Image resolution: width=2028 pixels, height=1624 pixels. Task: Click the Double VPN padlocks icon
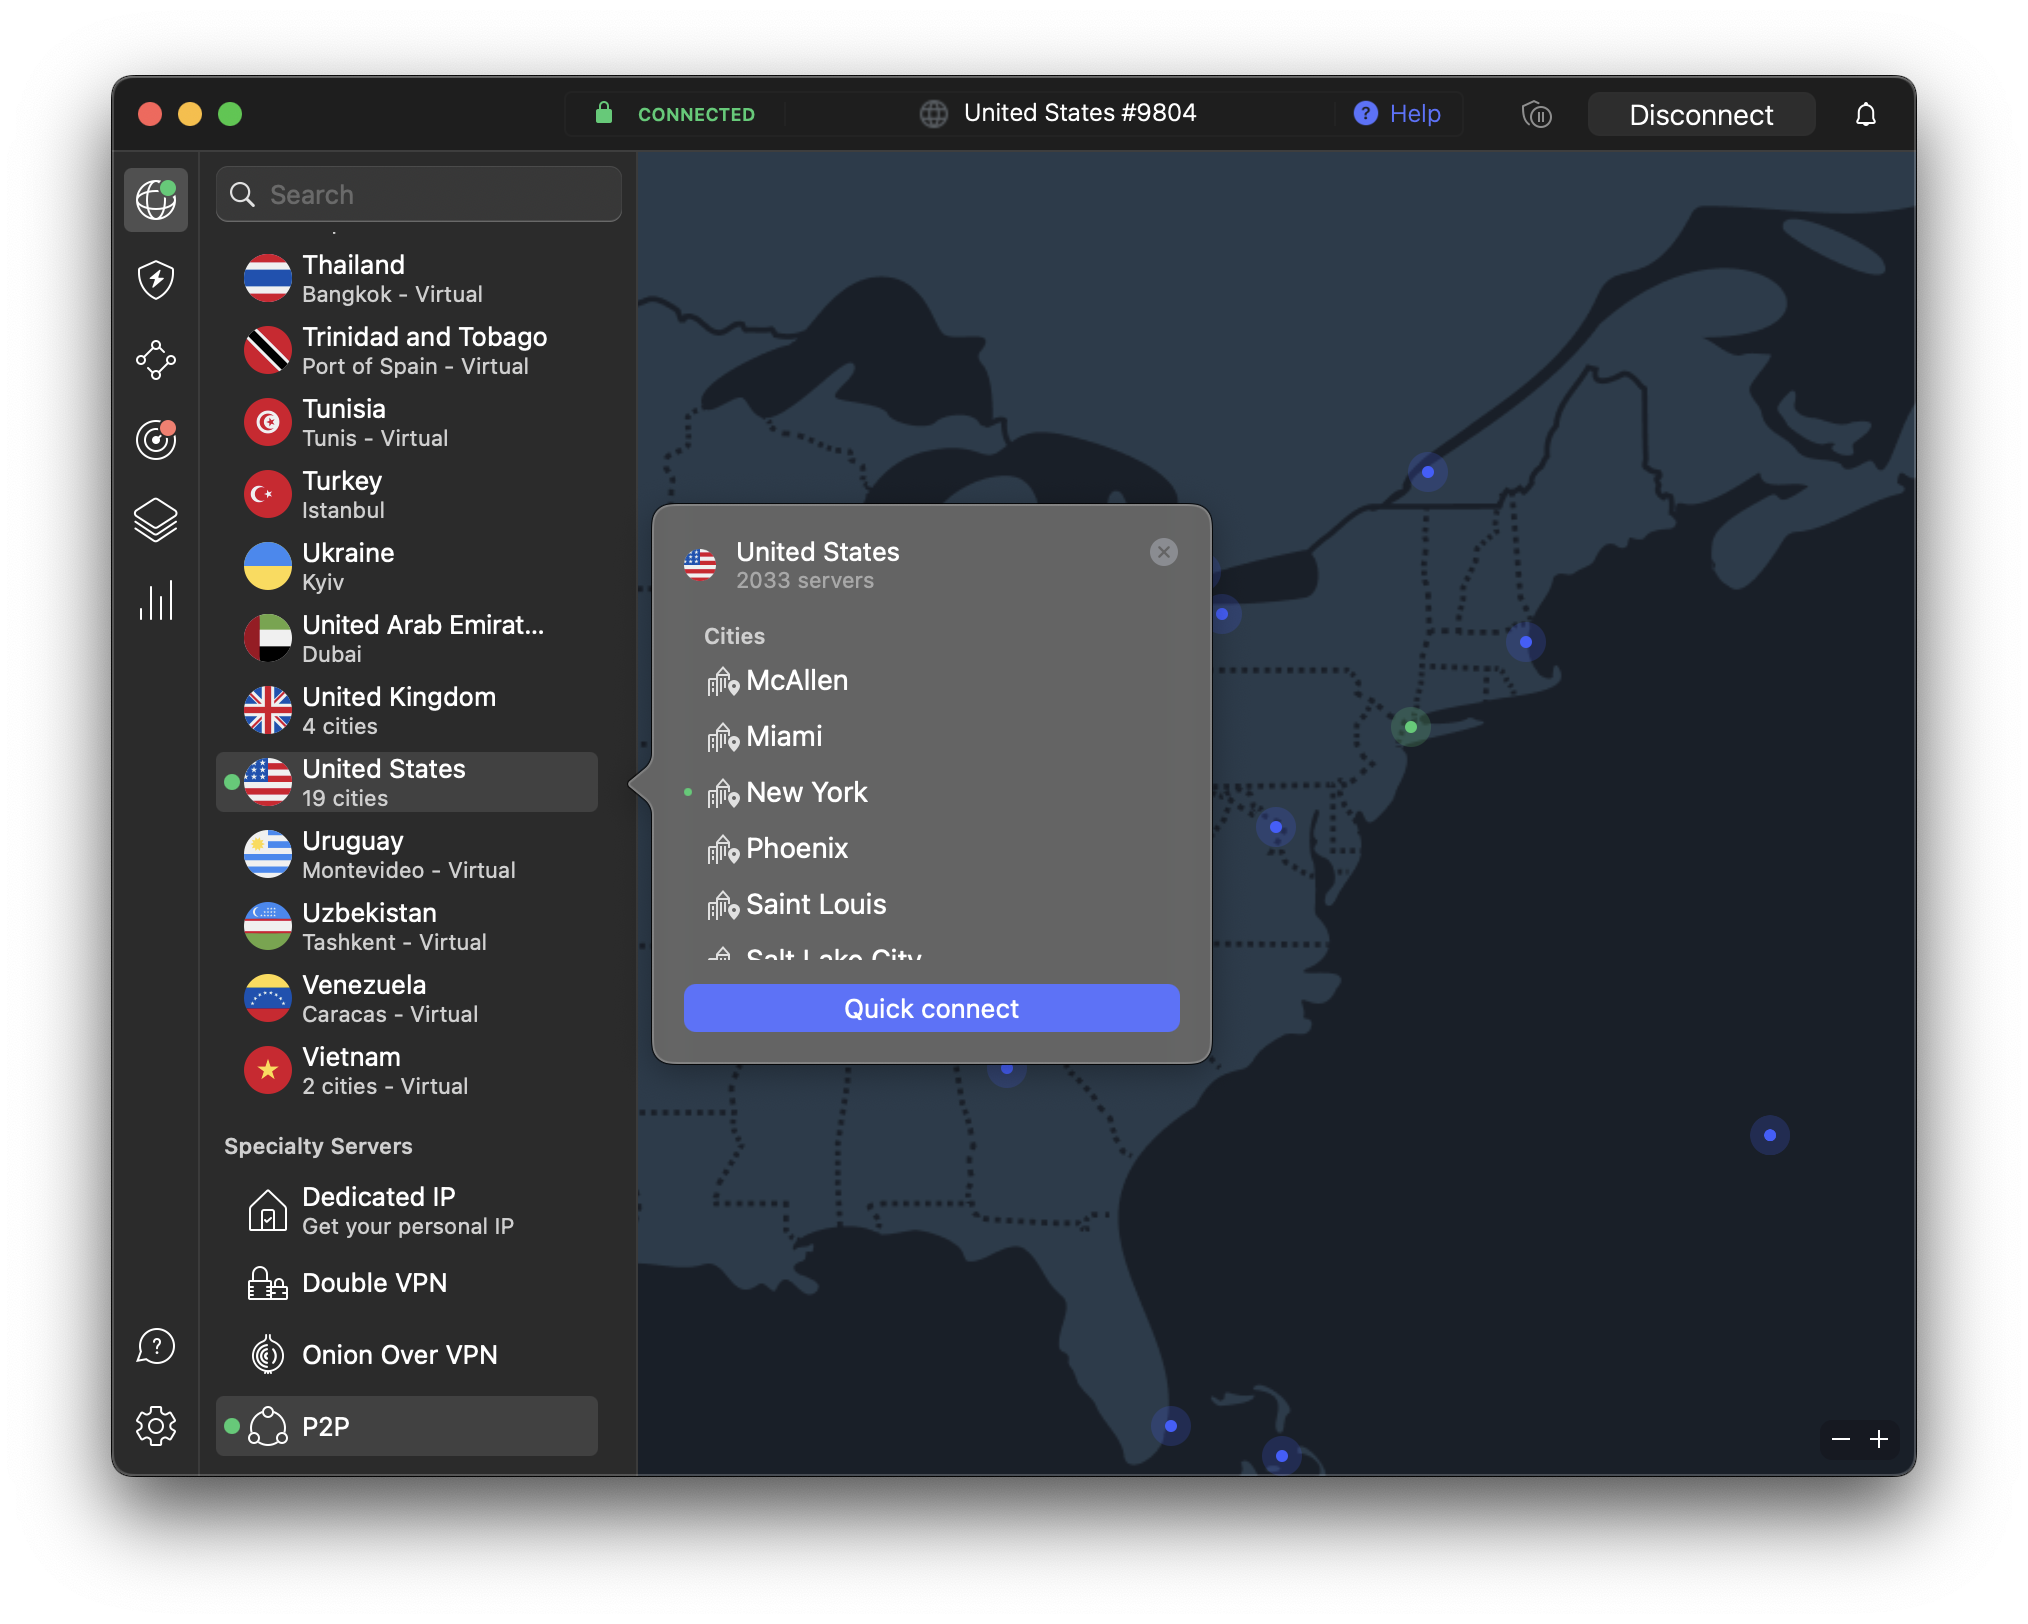pos(268,1283)
